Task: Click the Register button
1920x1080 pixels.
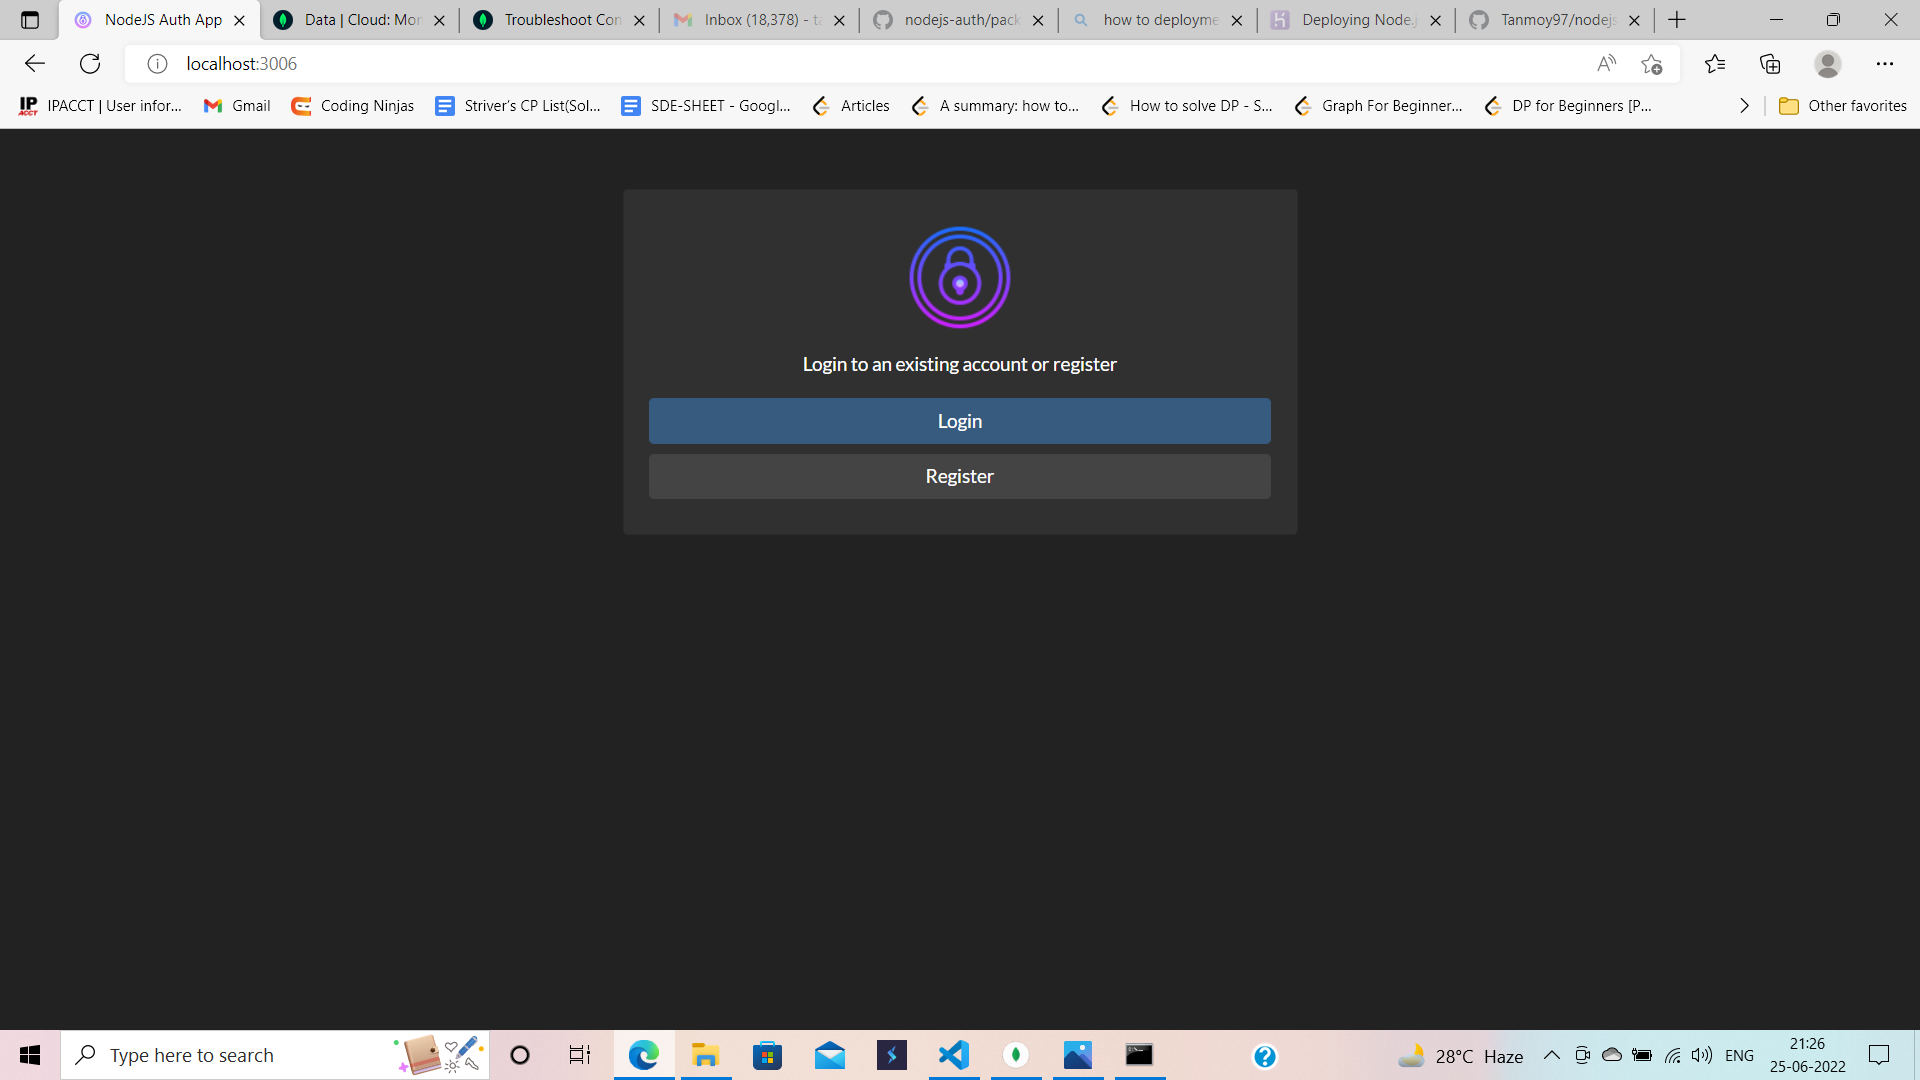Action: point(959,476)
